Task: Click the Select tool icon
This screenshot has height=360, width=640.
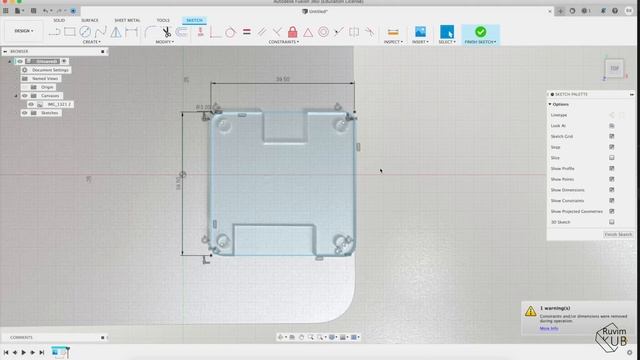Action: pos(447,31)
